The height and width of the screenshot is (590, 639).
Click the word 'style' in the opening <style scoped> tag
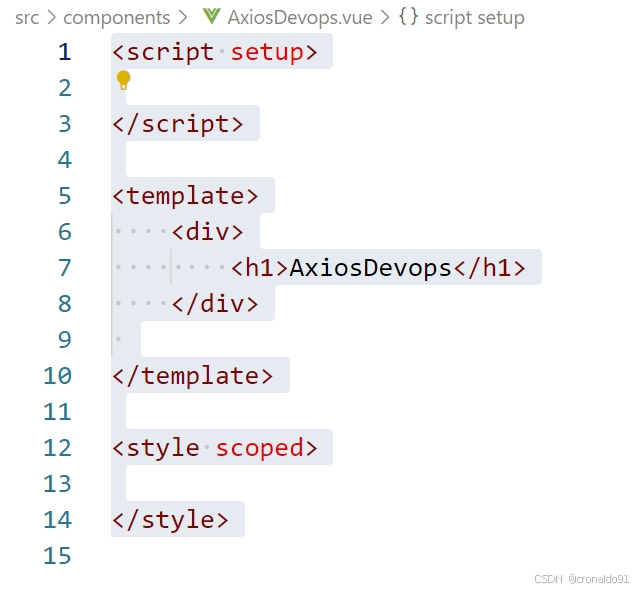click(163, 448)
